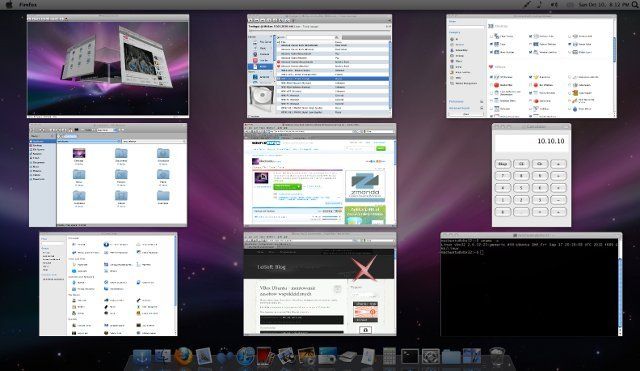This screenshot has height=371, width=640.
Task: Open the Firefox menu in the menu bar
Action: (28, 5)
